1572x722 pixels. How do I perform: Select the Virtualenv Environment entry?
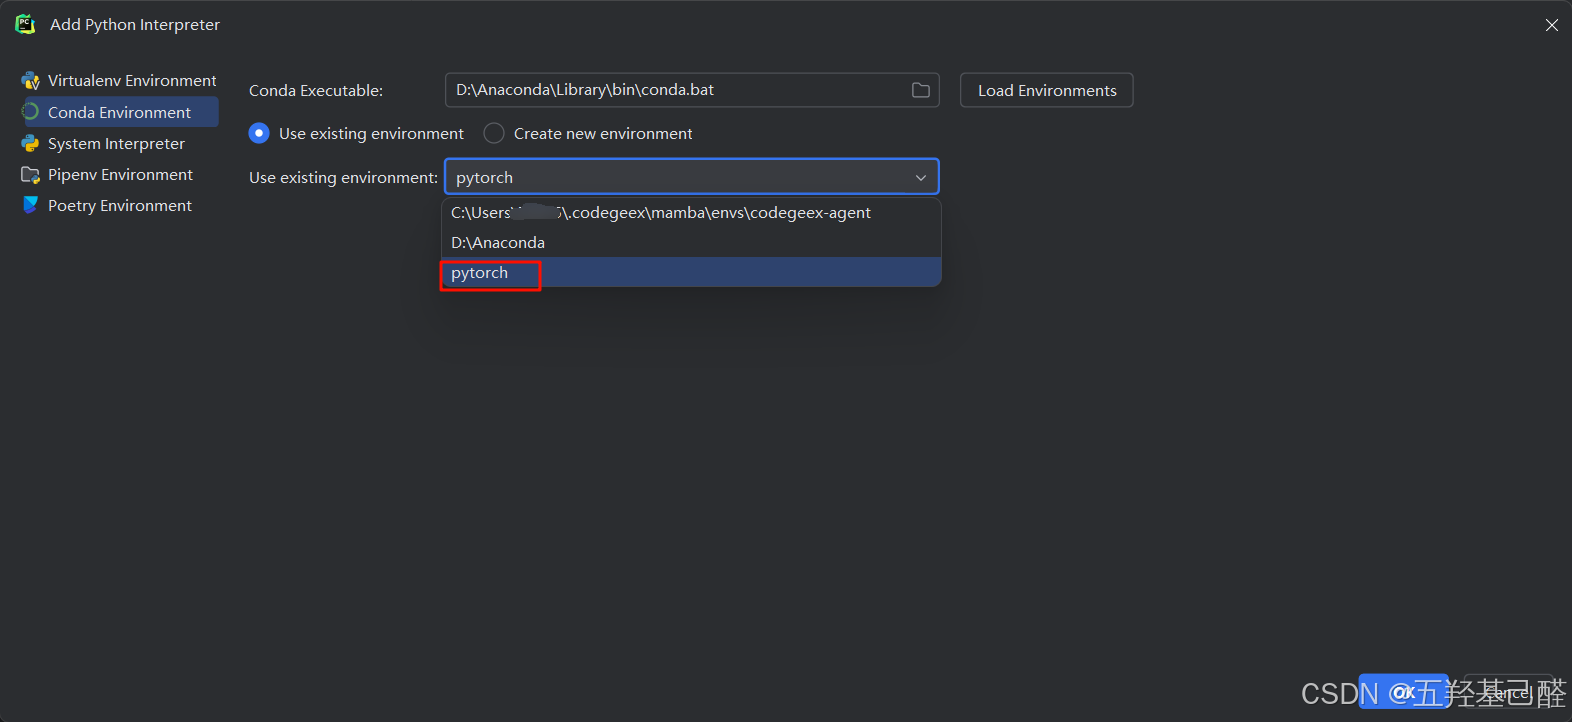[x=118, y=81]
